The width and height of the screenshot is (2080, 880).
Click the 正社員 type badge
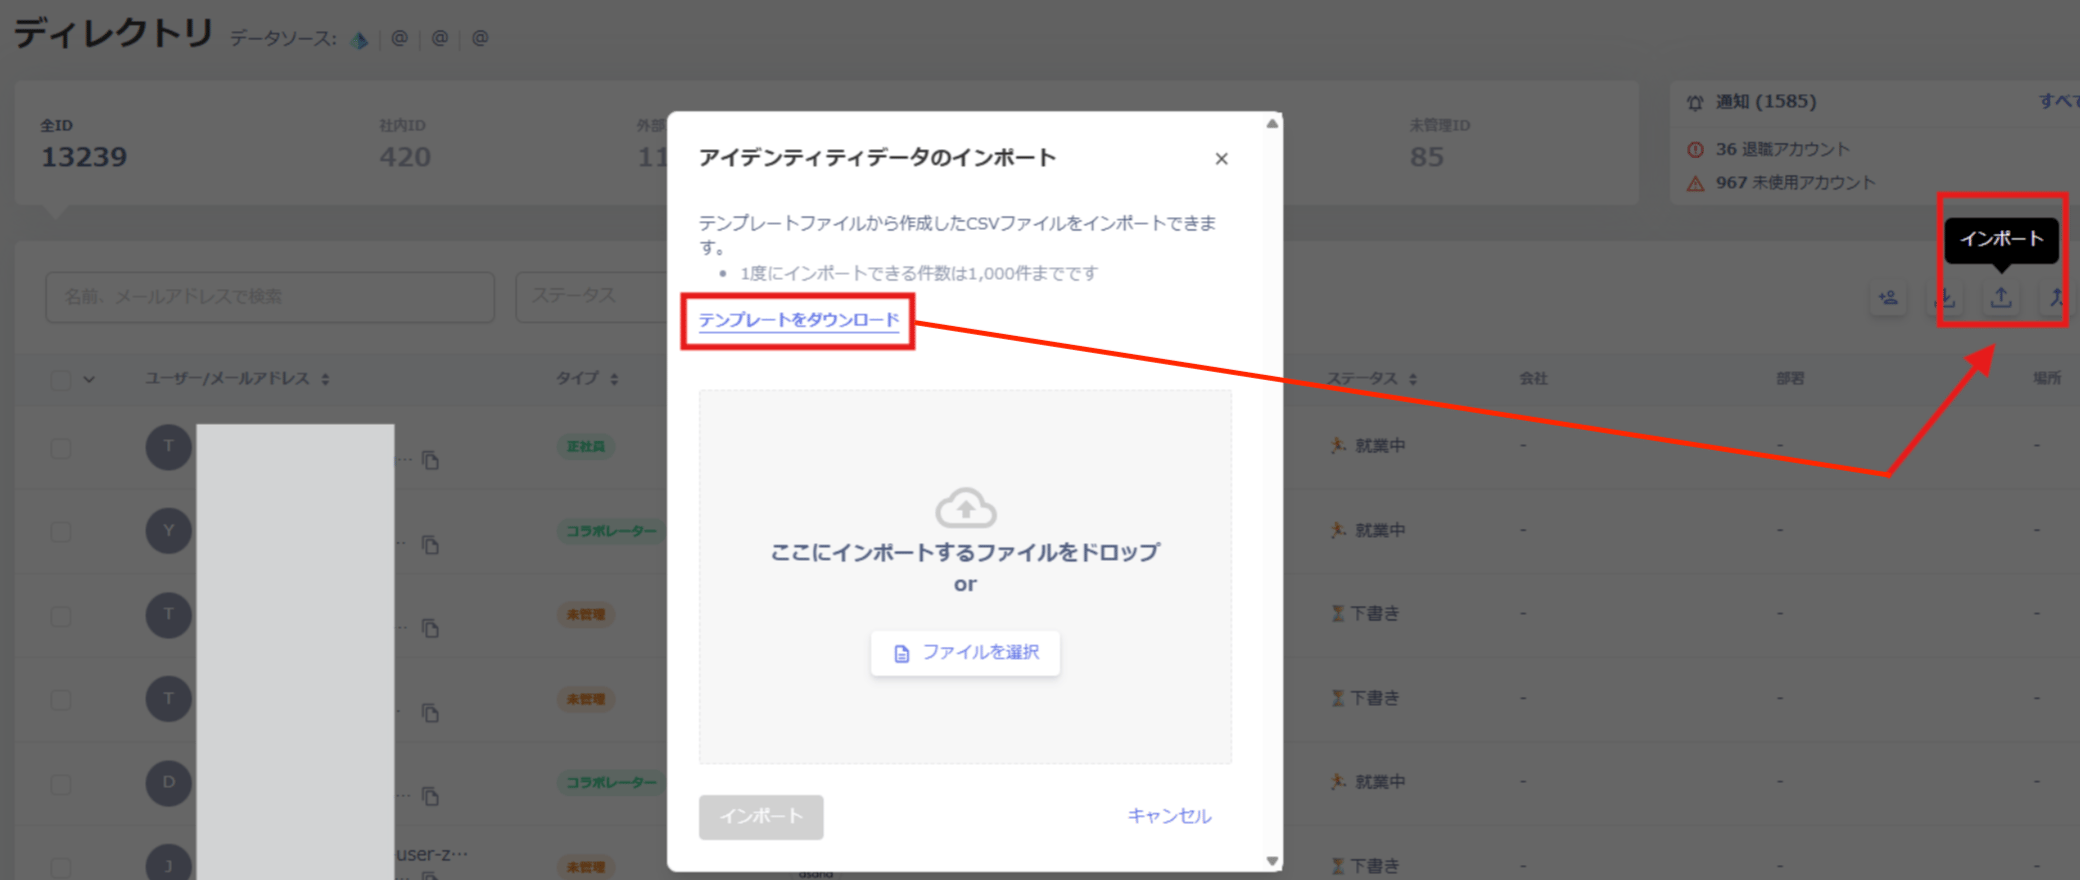[586, 447]
